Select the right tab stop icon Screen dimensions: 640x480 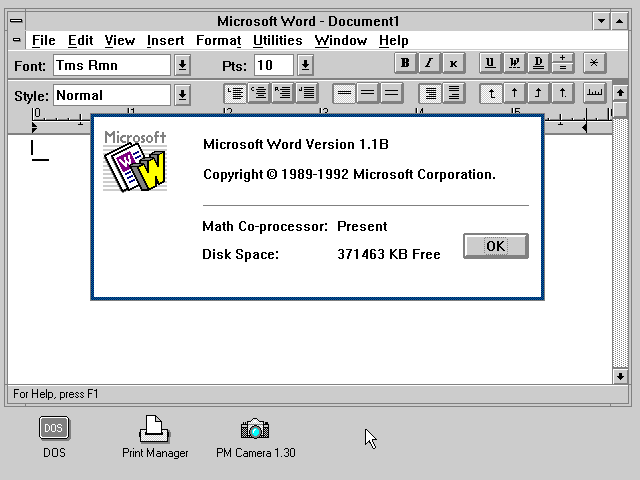pyautogui.click(x=538, y=93)
